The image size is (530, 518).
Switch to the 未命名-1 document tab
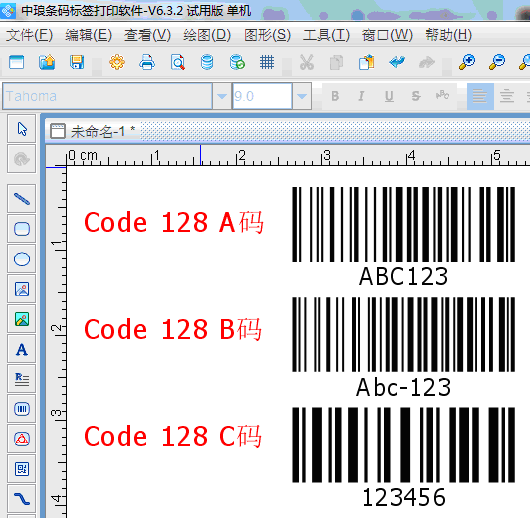93,131
